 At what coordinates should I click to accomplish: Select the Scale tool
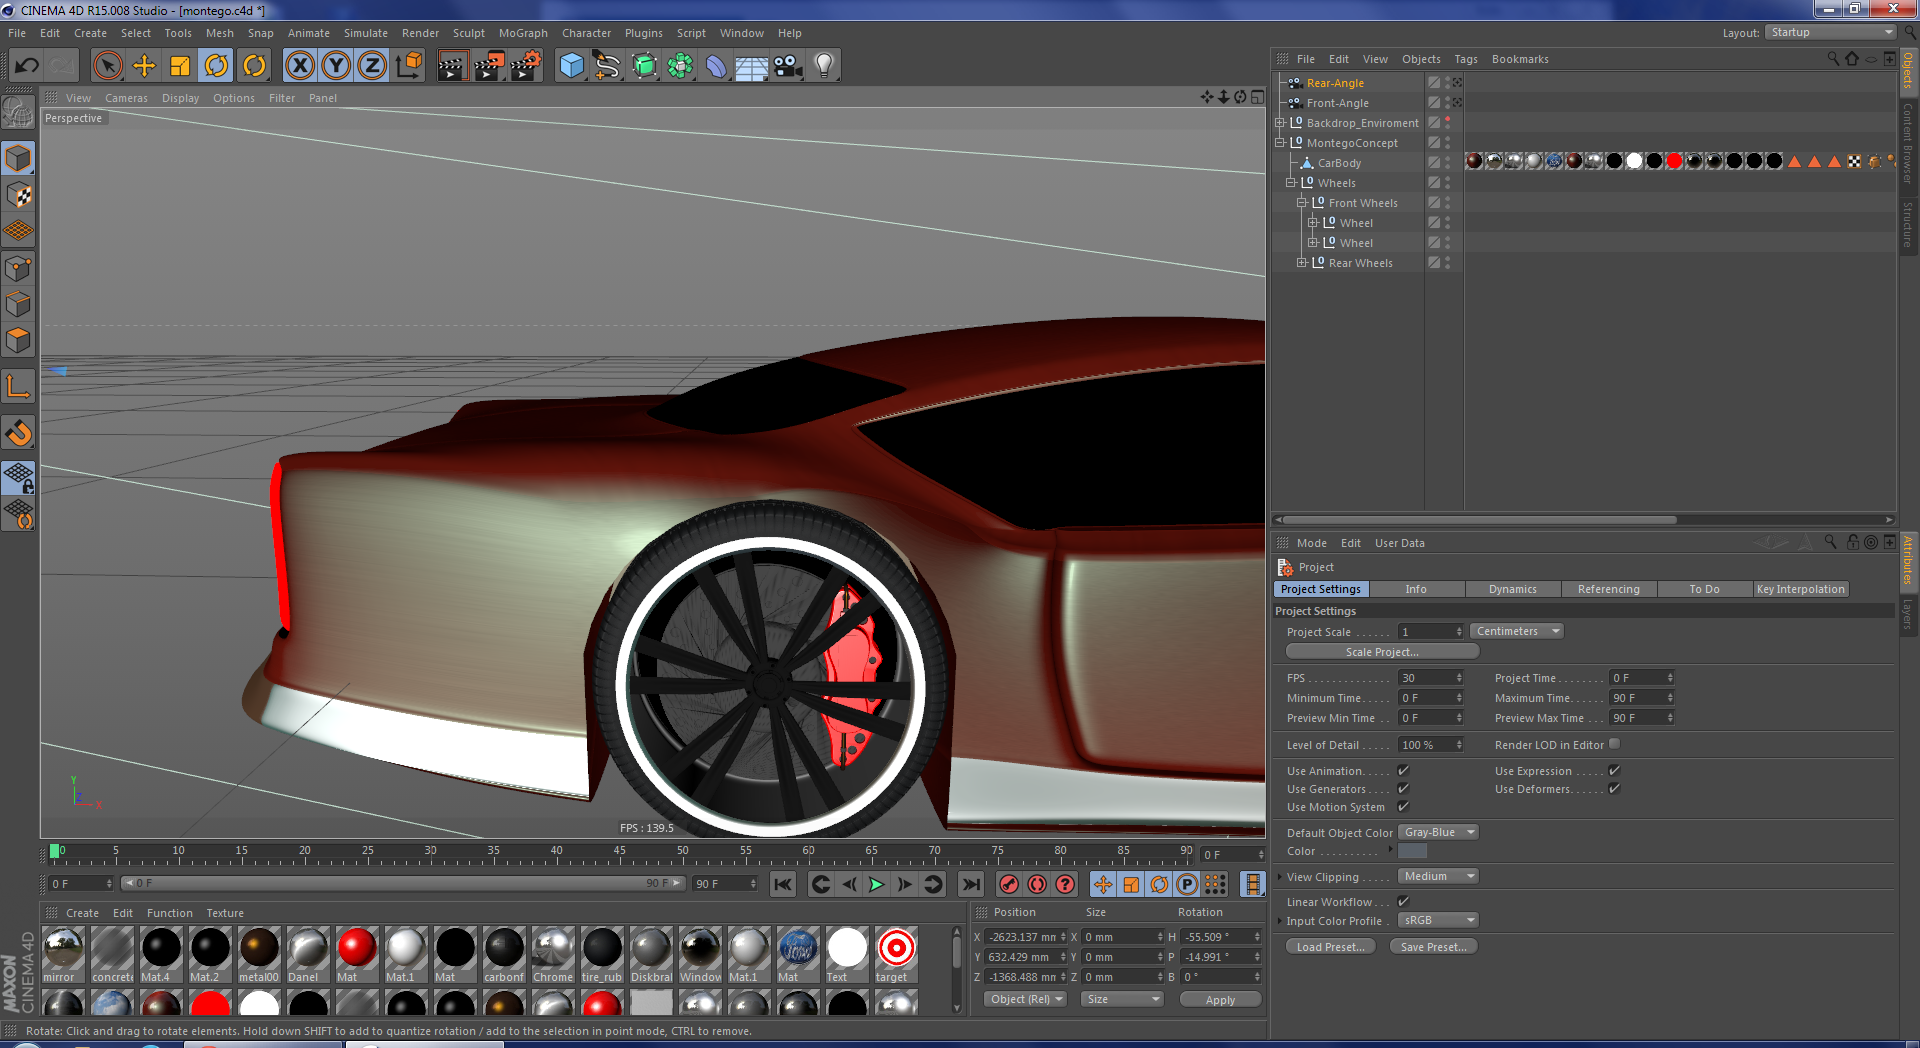[x=180, y=66]
